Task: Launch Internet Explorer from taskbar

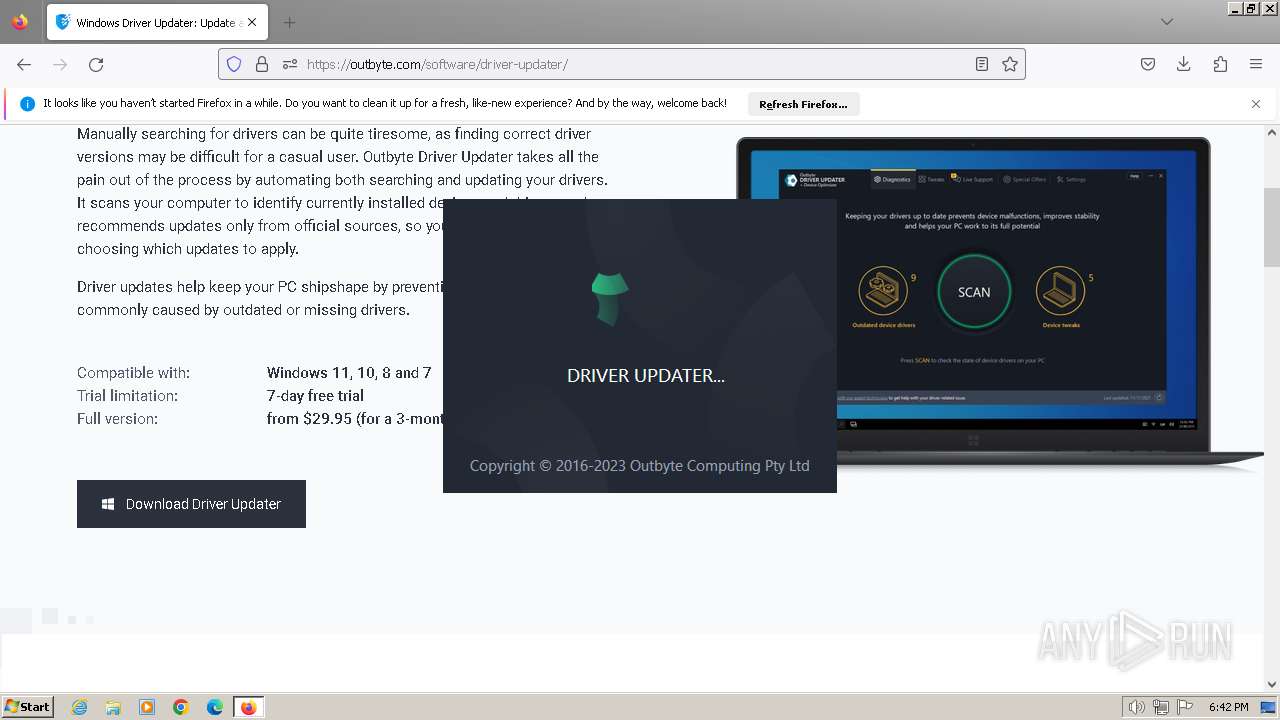Action: (80, 707)
